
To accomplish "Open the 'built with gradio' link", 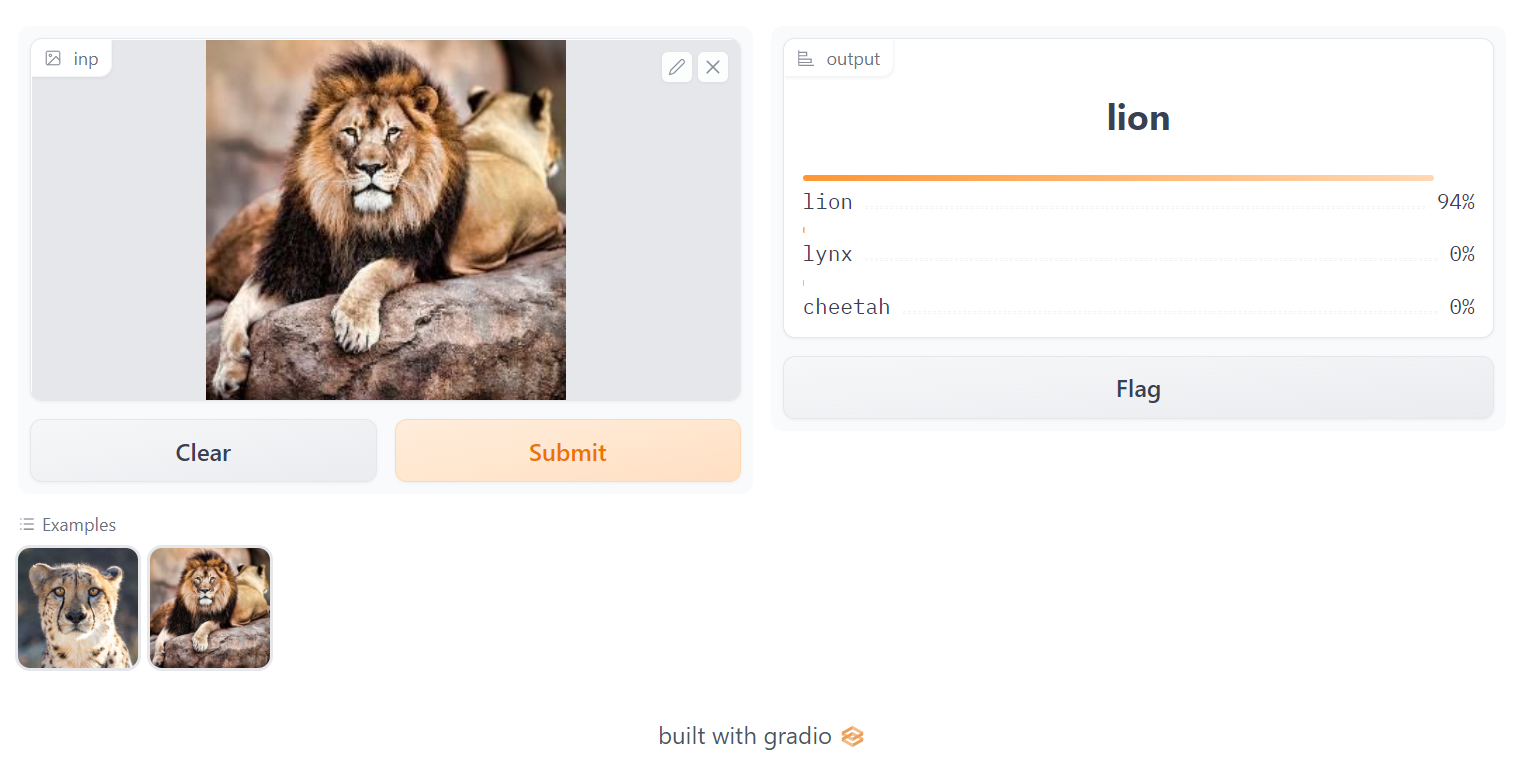I will click(745, 737).
